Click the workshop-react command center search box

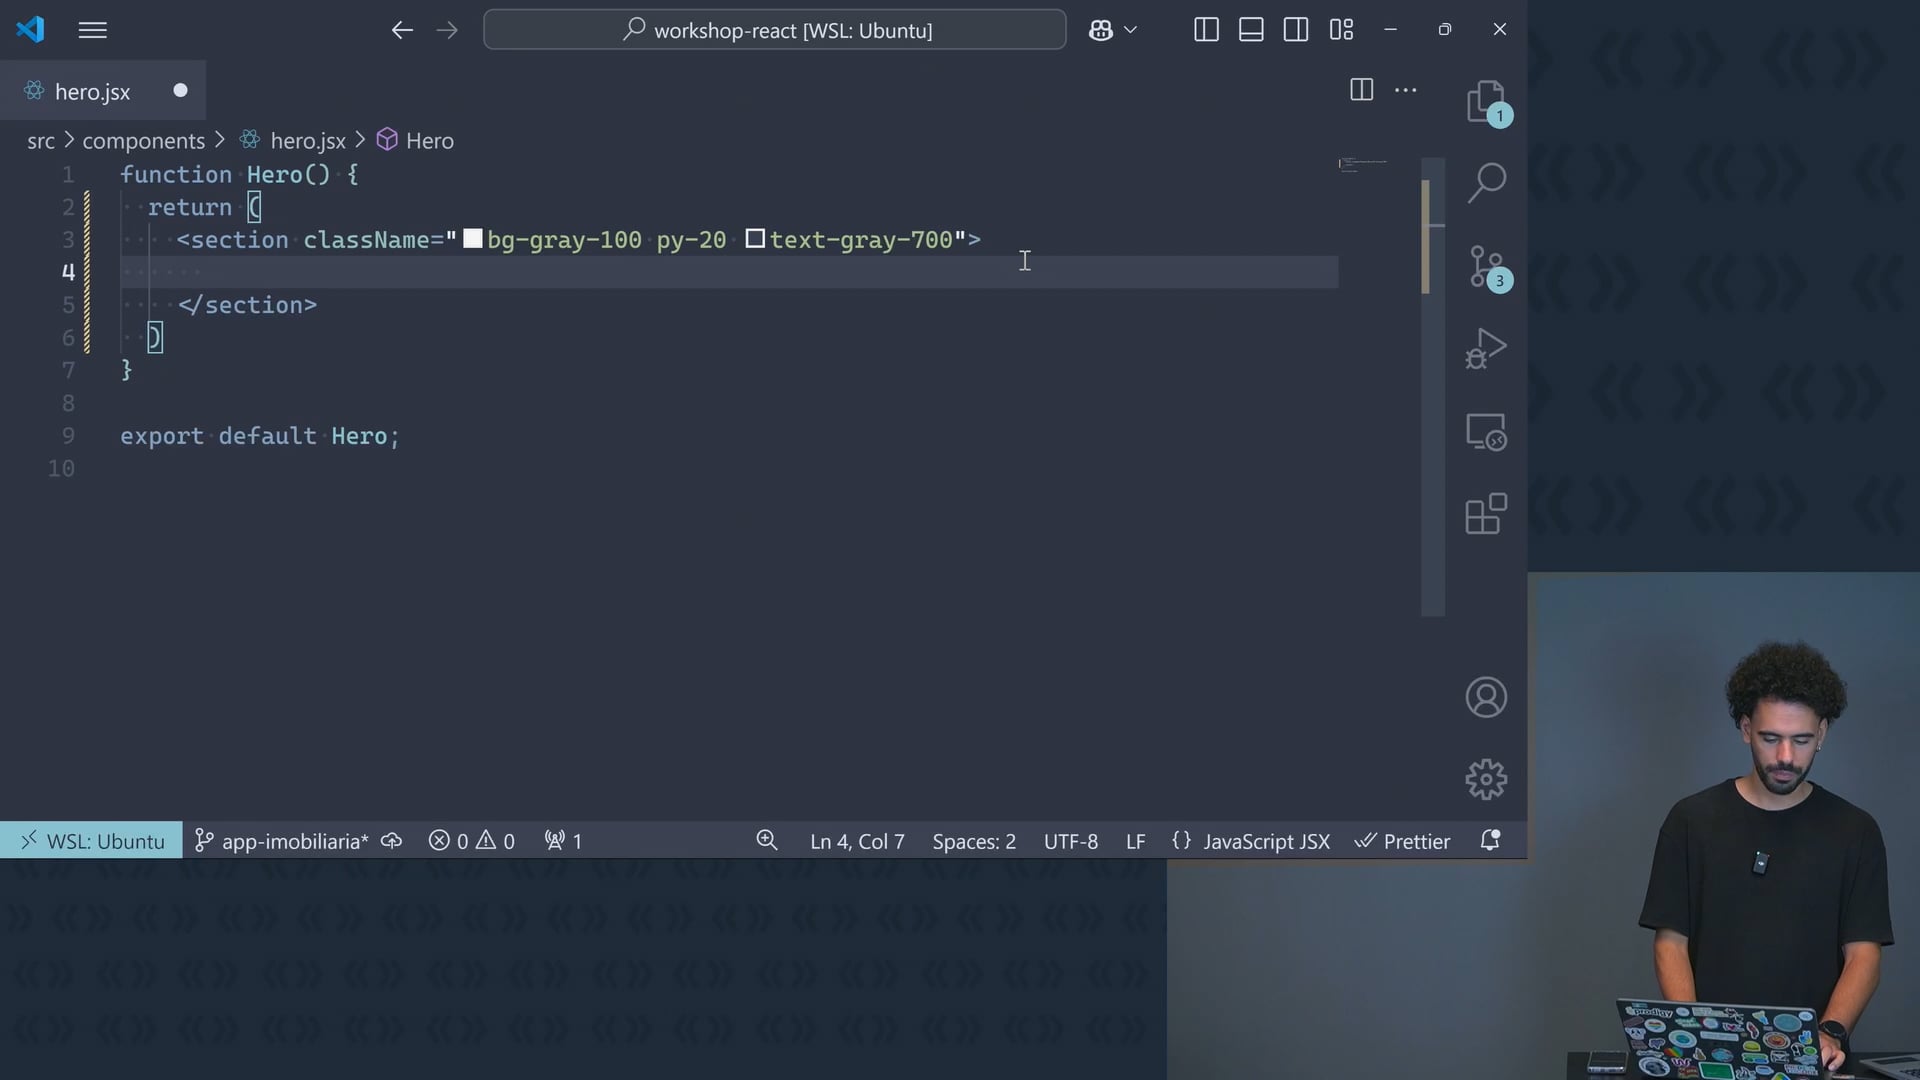[775, 30]
